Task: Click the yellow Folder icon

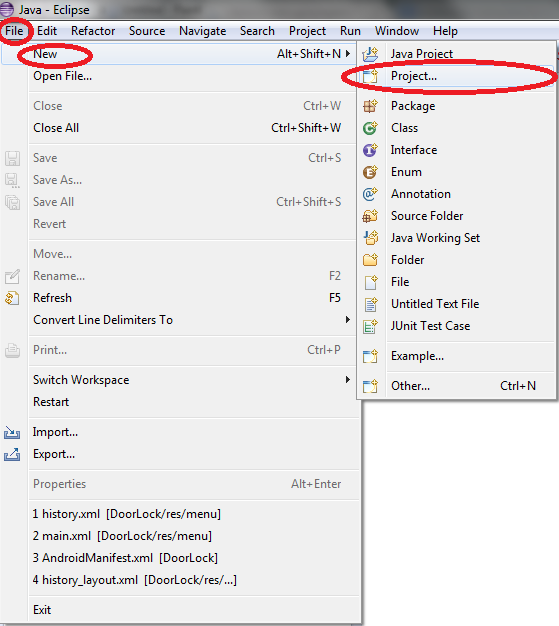Action: 370,260
